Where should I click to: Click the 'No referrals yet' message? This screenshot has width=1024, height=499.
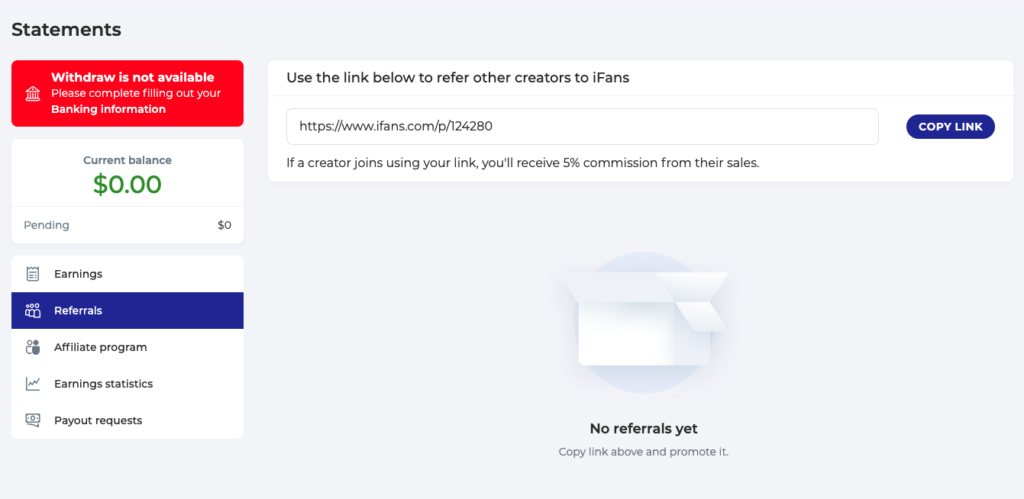[x=644, y=429]
